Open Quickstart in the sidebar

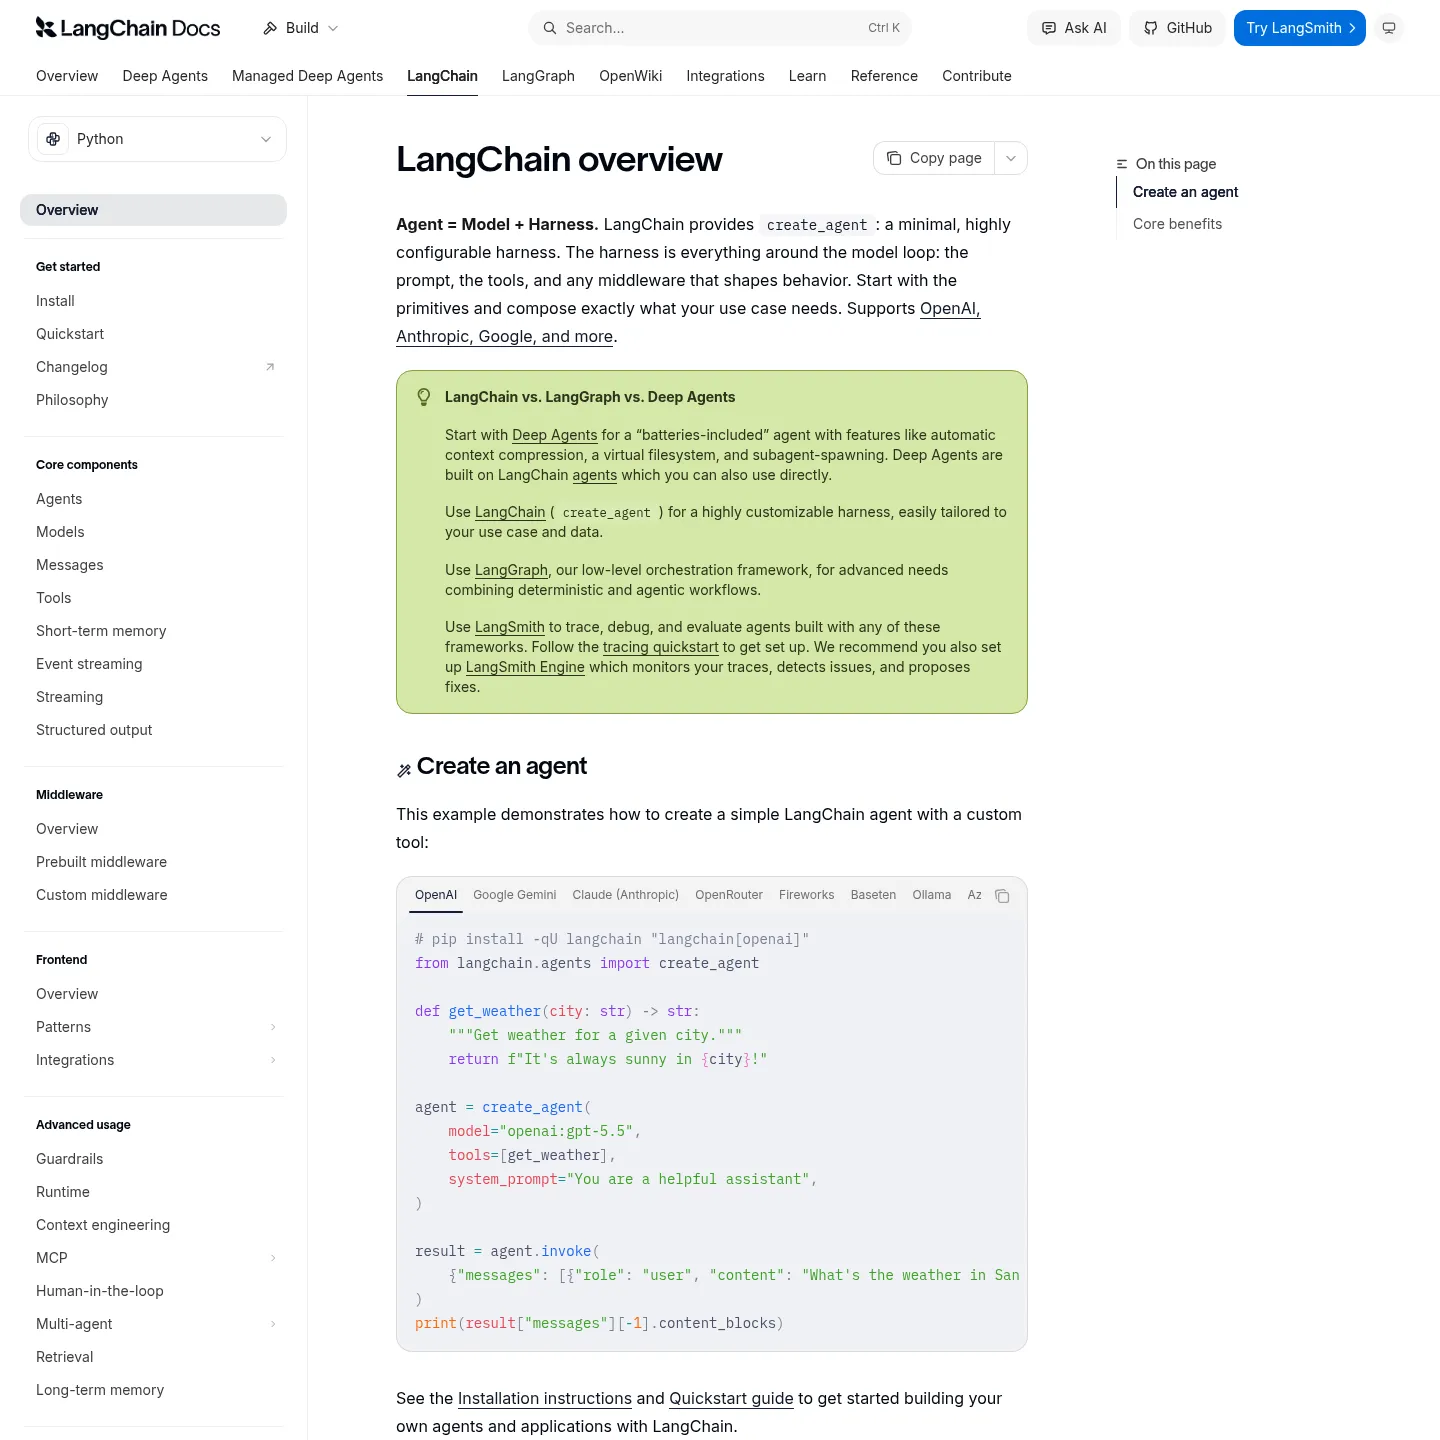70,334
